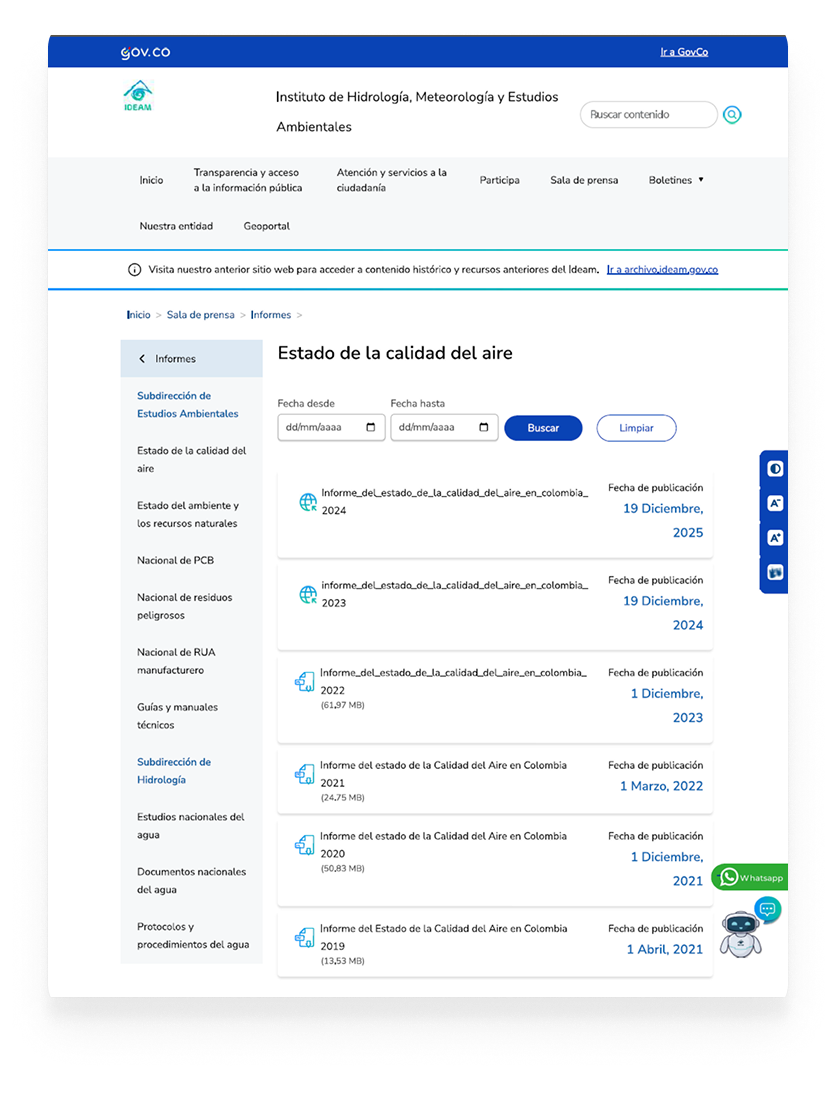Open the sign language accessibility option
The image size is (836, 1096).
775,573
